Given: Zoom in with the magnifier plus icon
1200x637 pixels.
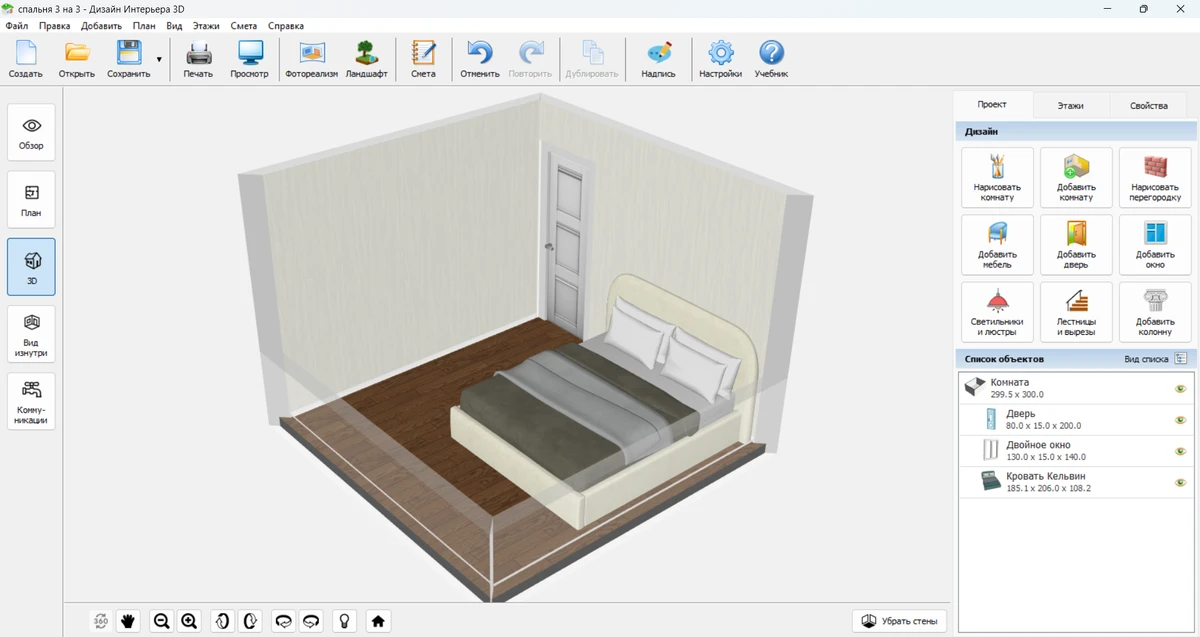Looking at the screenshot, I should pyautogui.click(x=189, y=621).
